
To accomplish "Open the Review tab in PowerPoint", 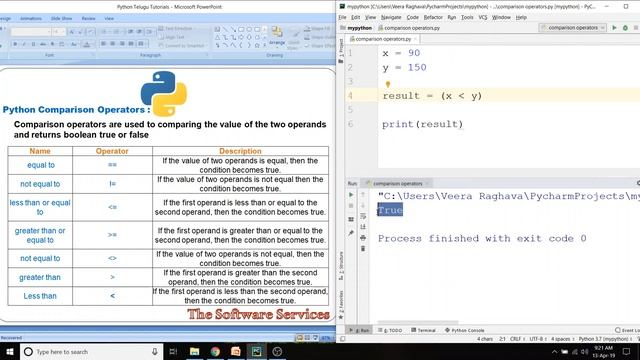I will 88,18.
